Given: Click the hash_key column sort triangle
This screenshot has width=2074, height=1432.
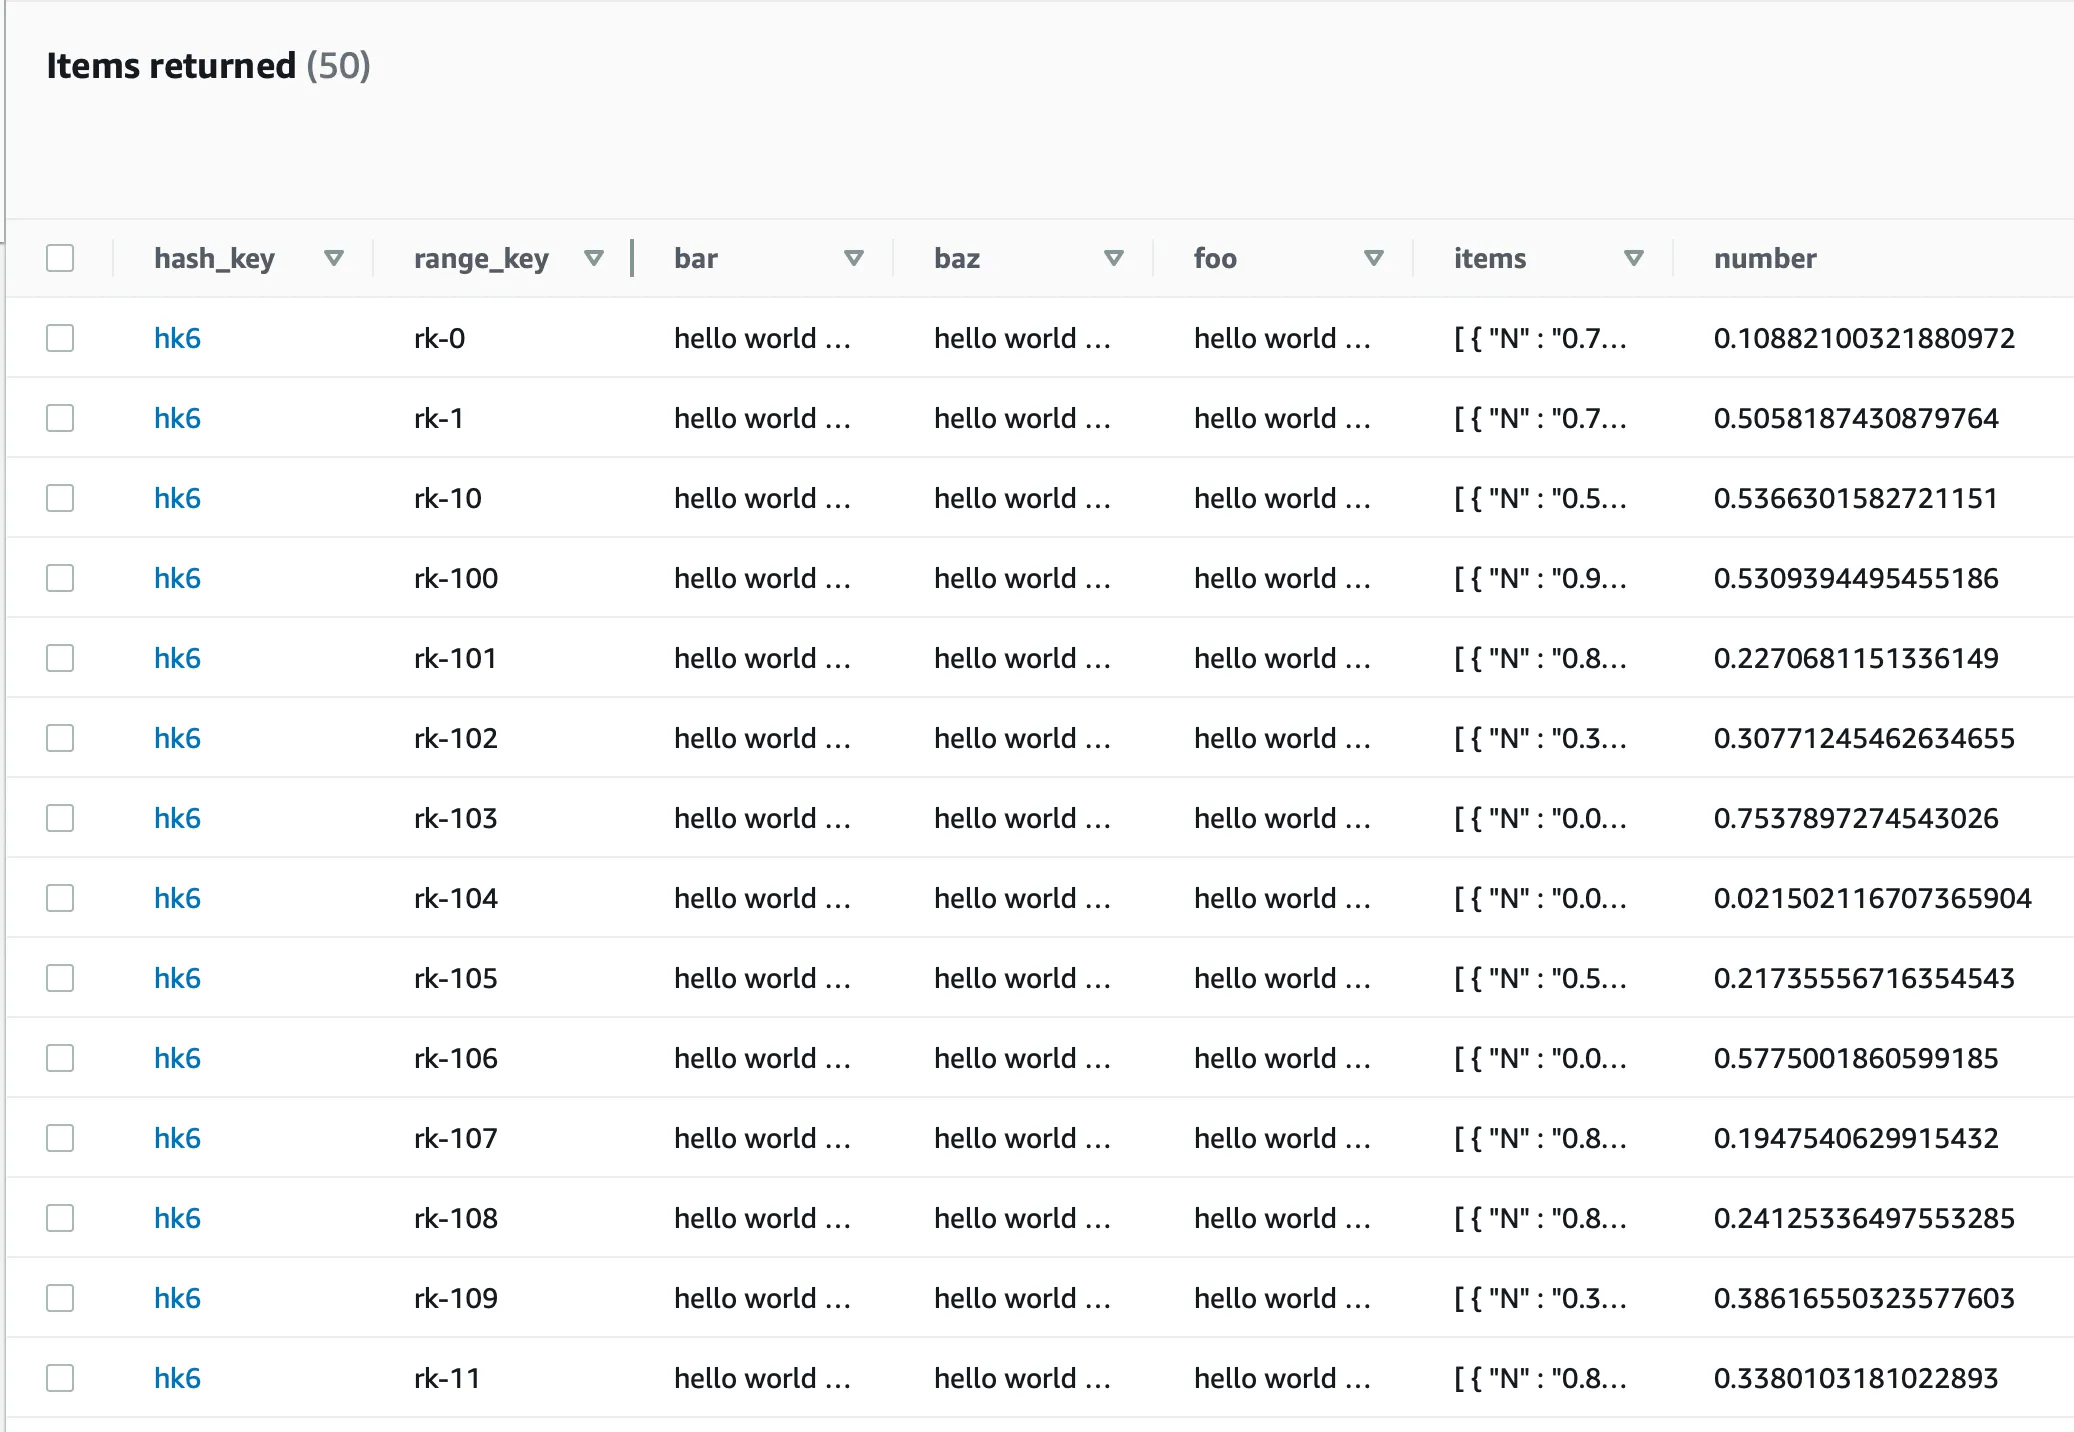Looking at the screenshot, I should 334,258.
